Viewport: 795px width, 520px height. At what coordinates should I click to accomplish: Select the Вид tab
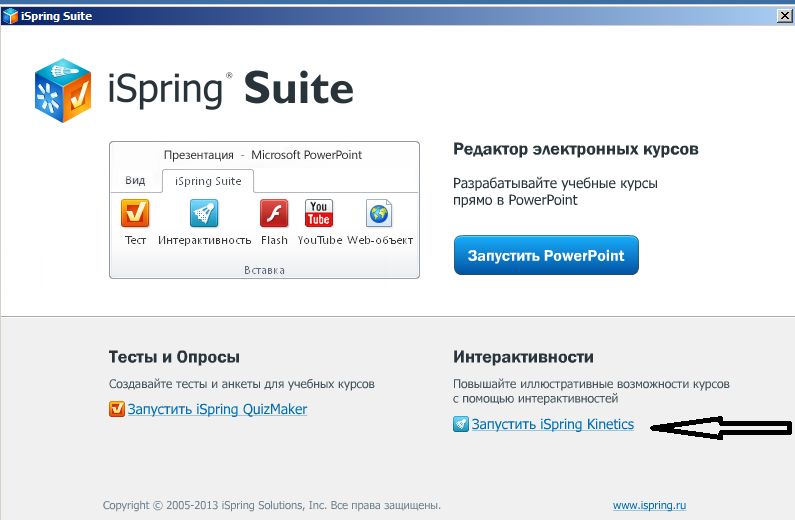(135, 180)
